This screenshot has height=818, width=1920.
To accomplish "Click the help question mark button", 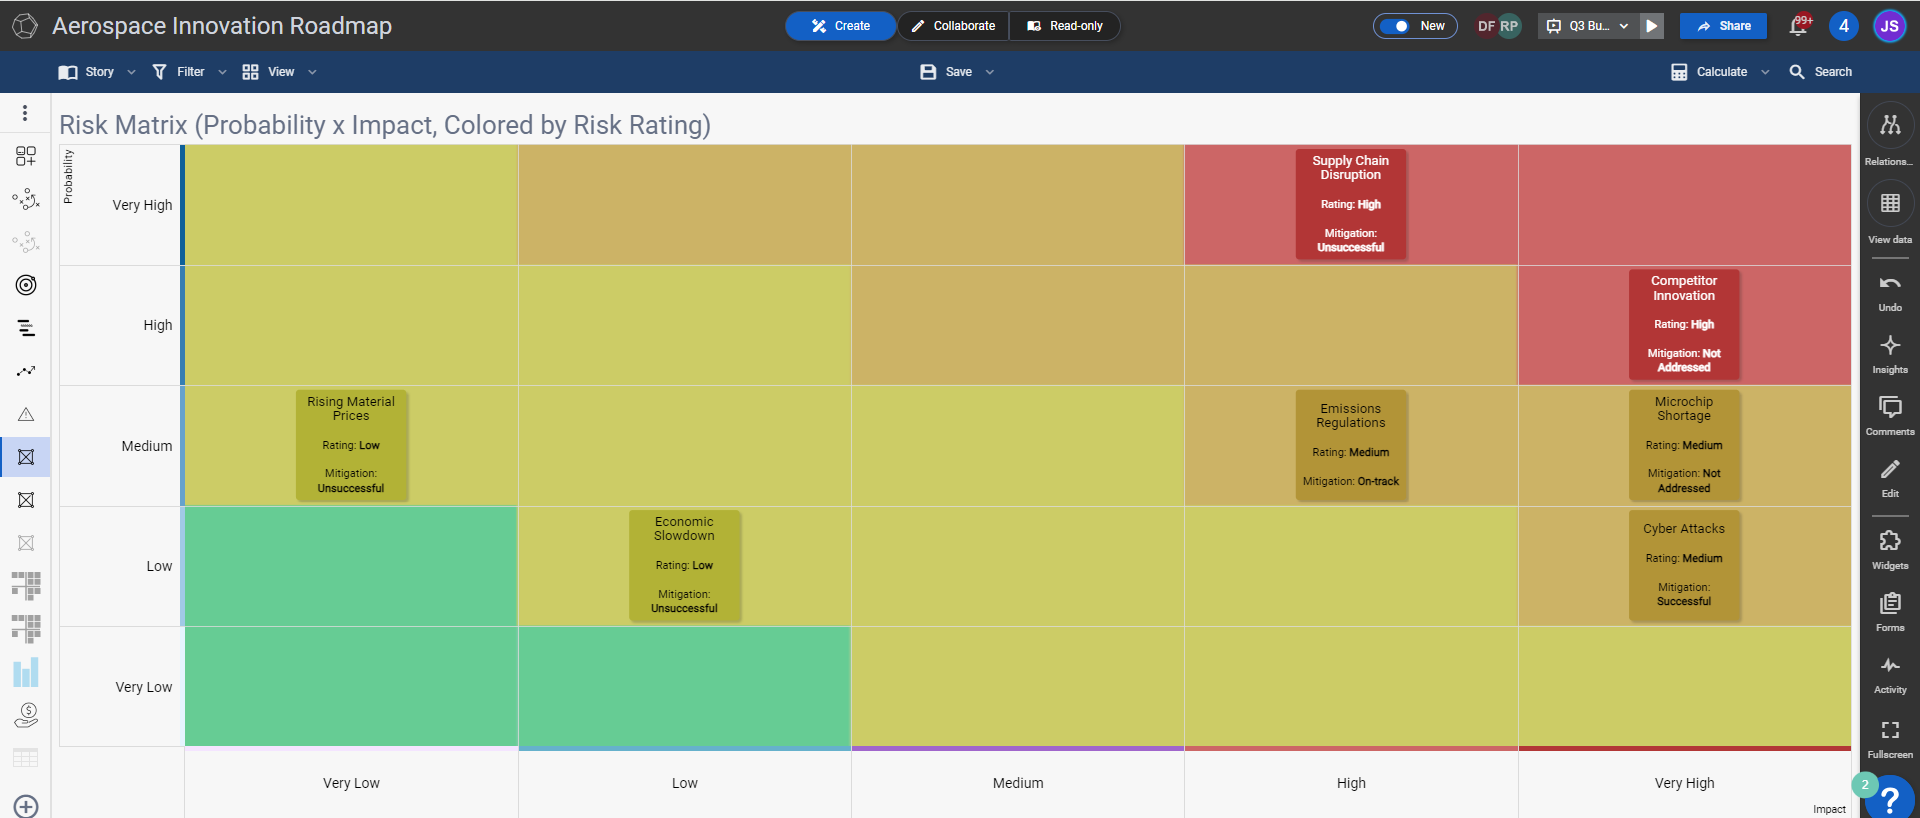I will pos(1890,798).
